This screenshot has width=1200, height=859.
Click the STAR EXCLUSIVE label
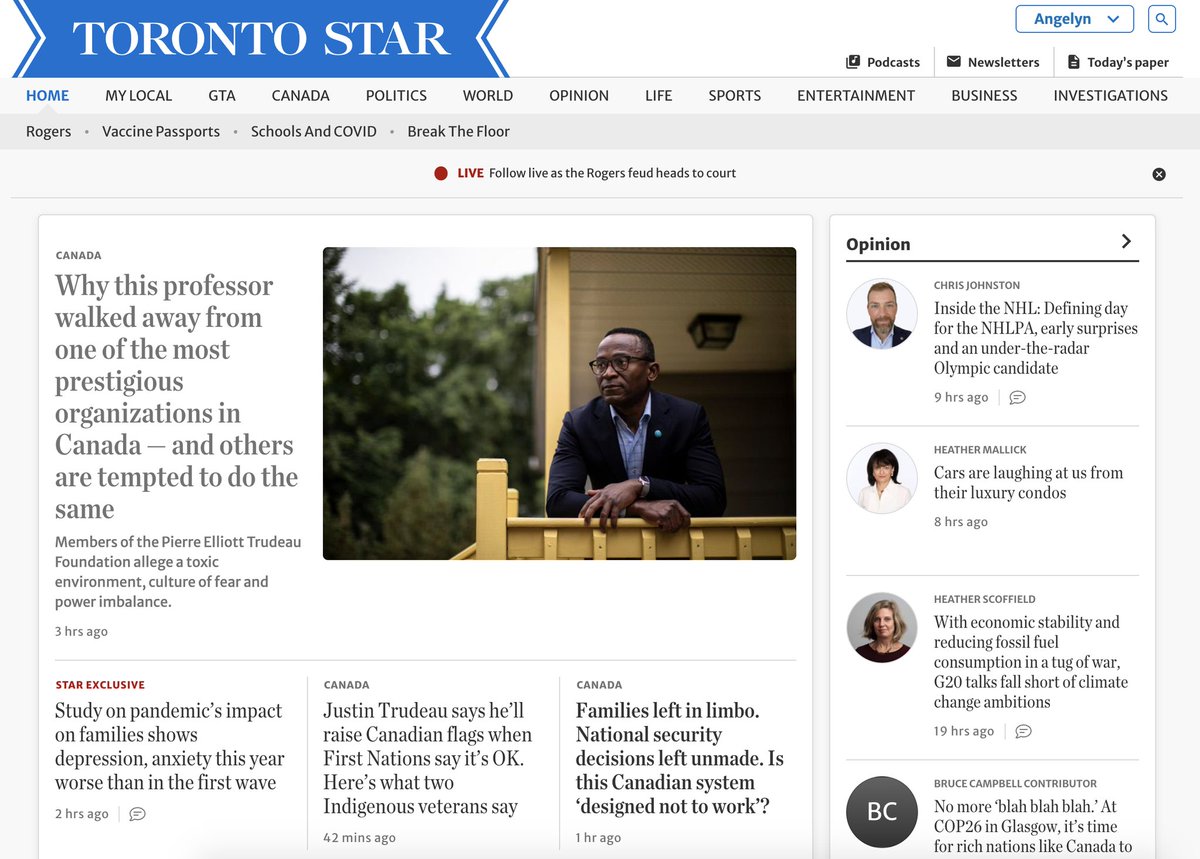pos(100,685)
